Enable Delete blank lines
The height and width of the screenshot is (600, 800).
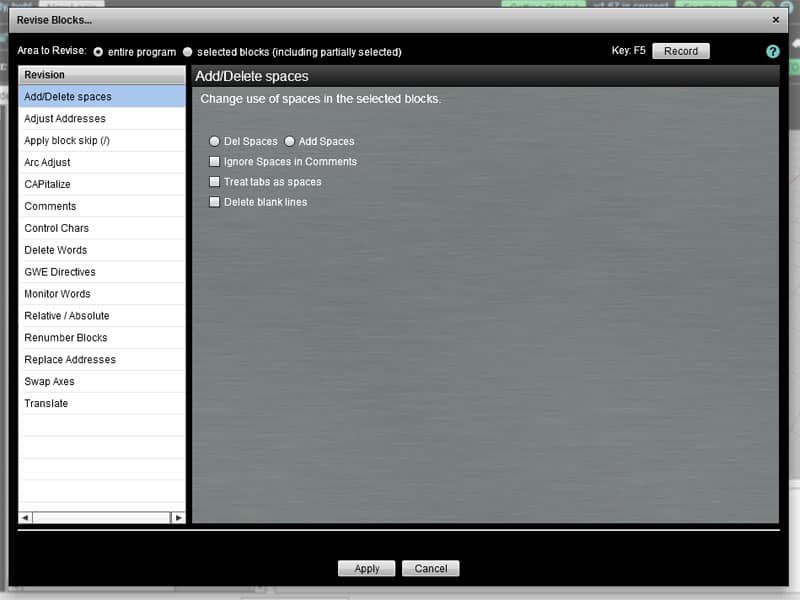pyautogui.click(x=214, y=202)
